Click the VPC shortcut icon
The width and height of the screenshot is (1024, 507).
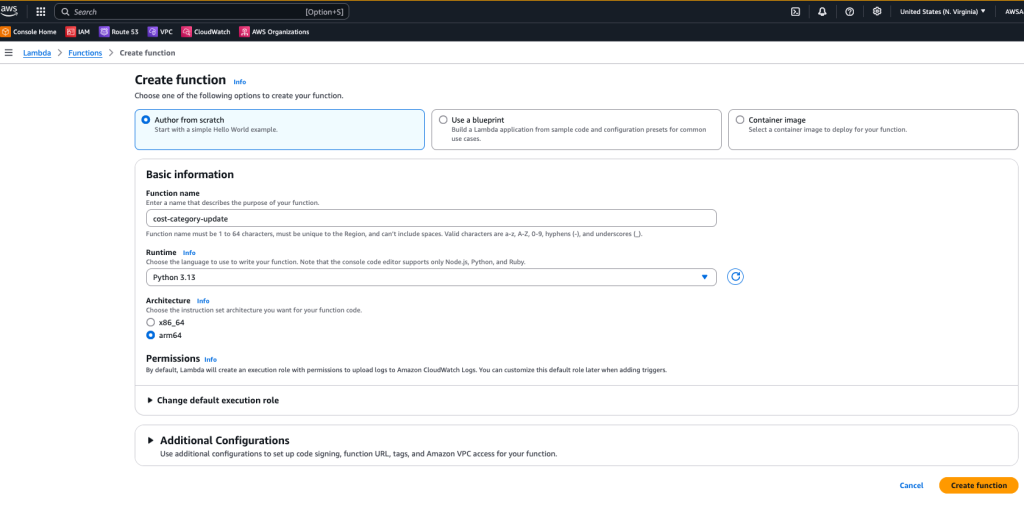pyautogui.click(x=153, y=31)
